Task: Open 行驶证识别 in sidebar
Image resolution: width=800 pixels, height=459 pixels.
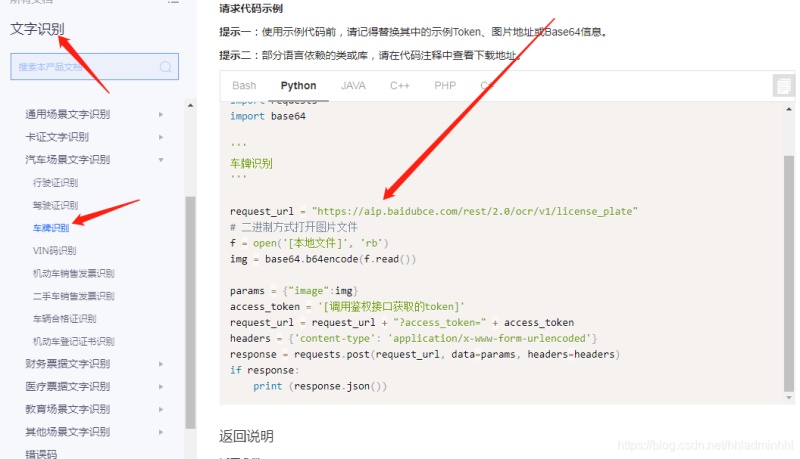Action: pos(55,183)
